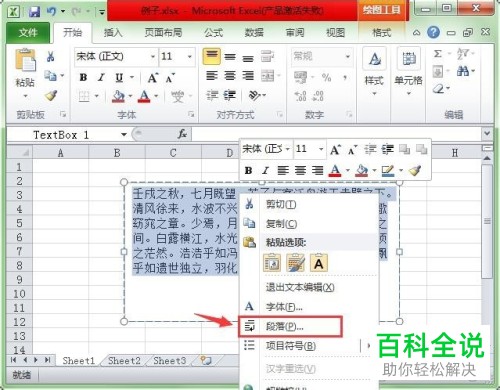
Task: Click the insert new worksheet tab icon
Action: [x=206, y=361]
